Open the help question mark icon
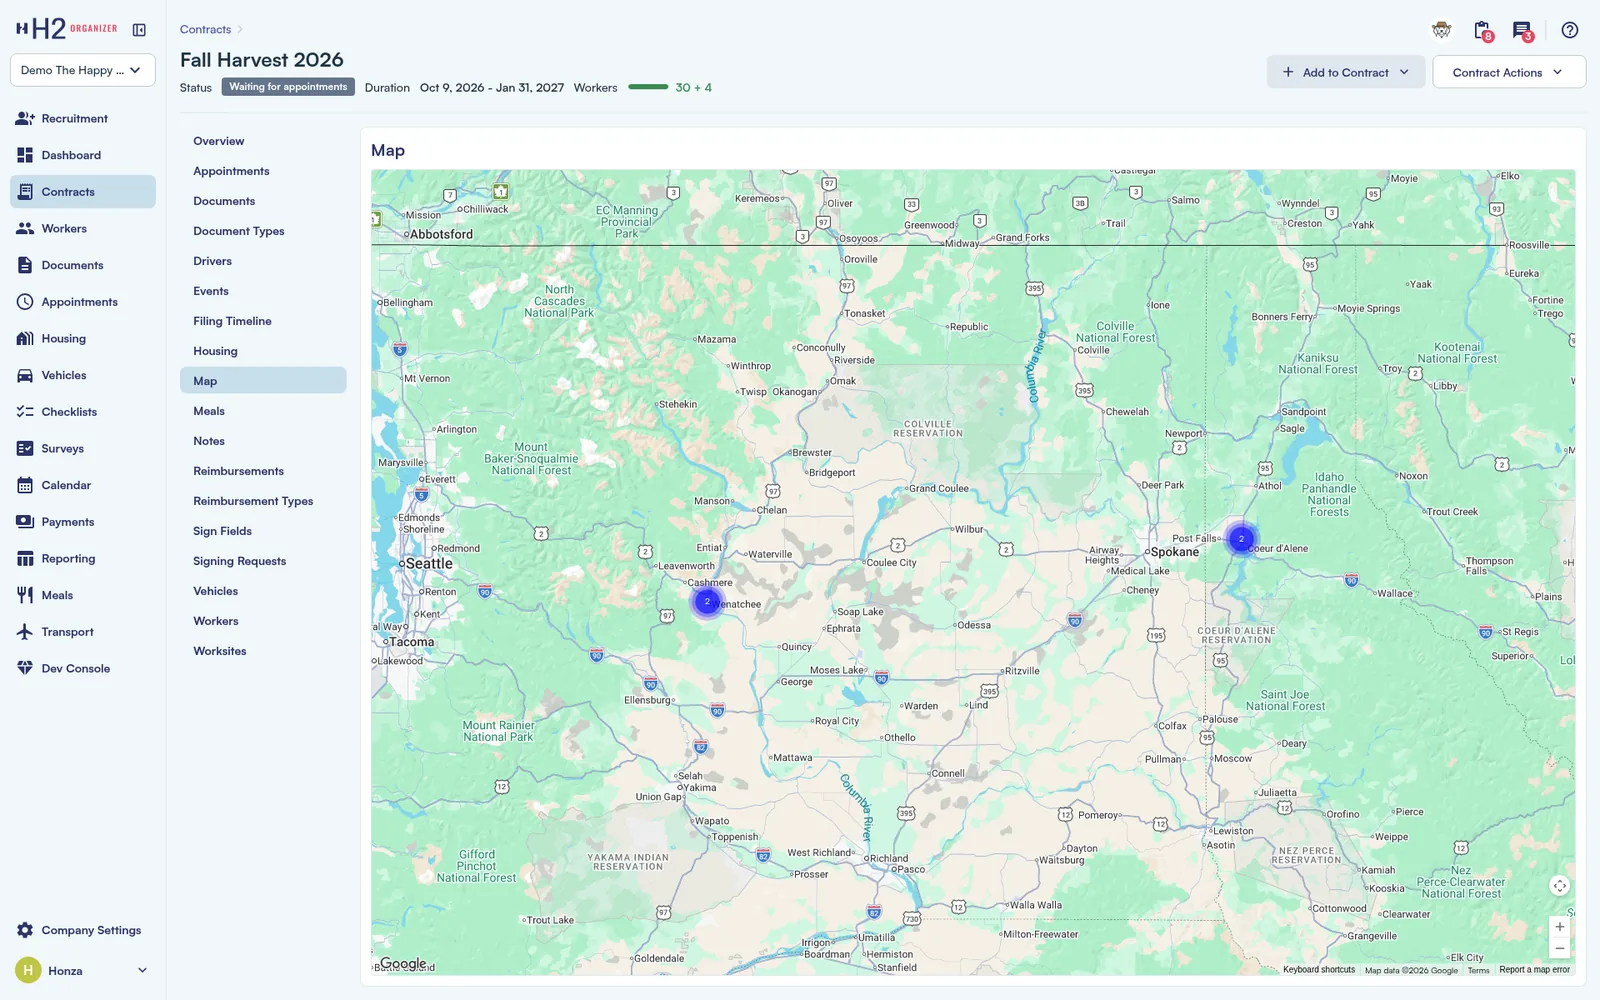Viewport: 1600px width, 1000px height. [x=1570, y=30]
